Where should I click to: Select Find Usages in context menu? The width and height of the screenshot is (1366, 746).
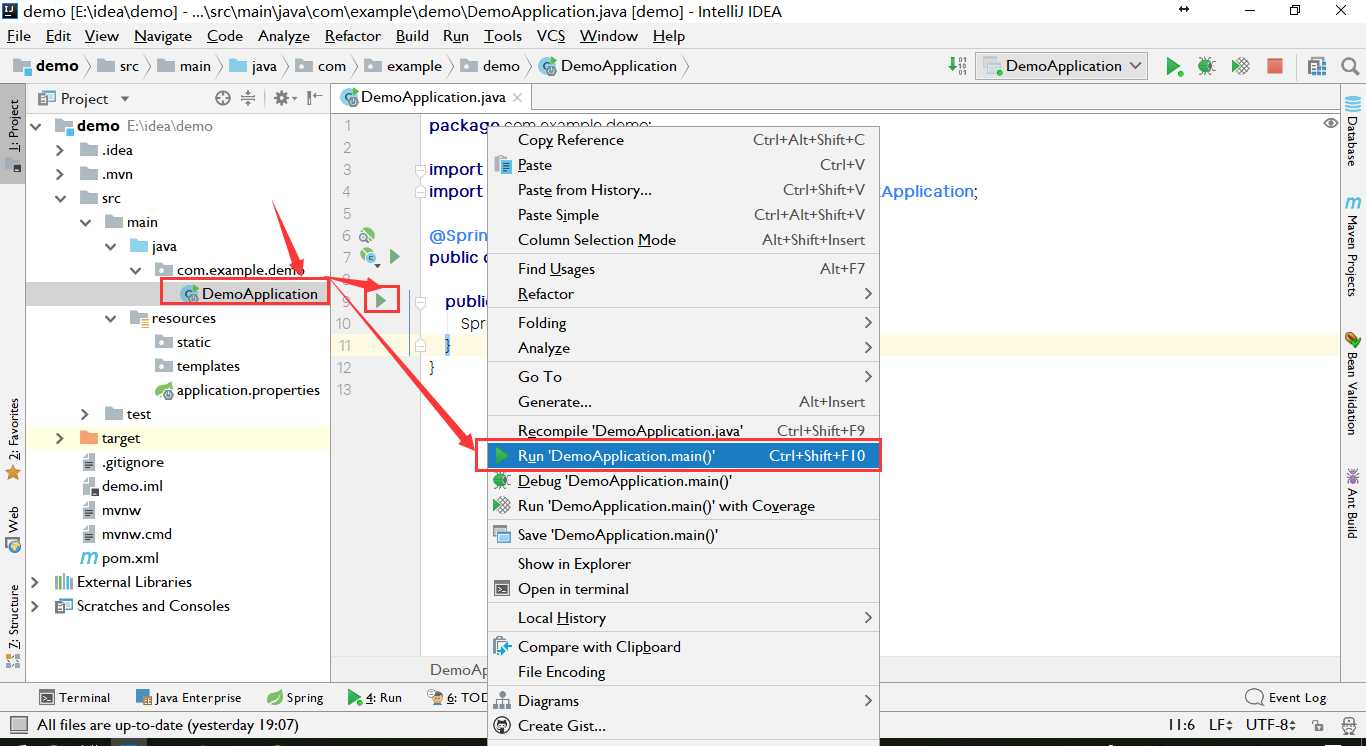coord(683,269)
